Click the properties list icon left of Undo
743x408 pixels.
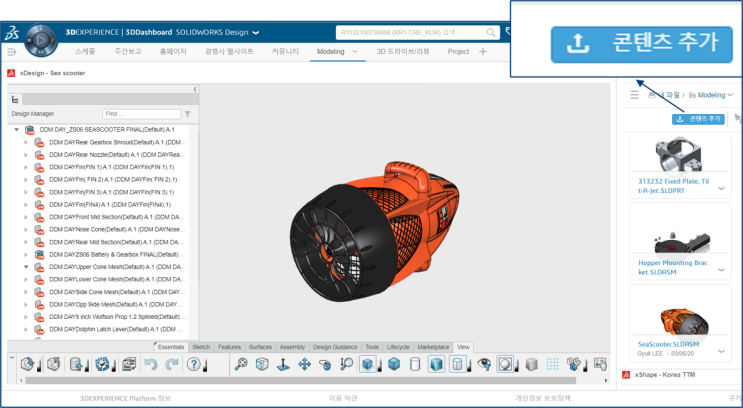pos(128,364)
